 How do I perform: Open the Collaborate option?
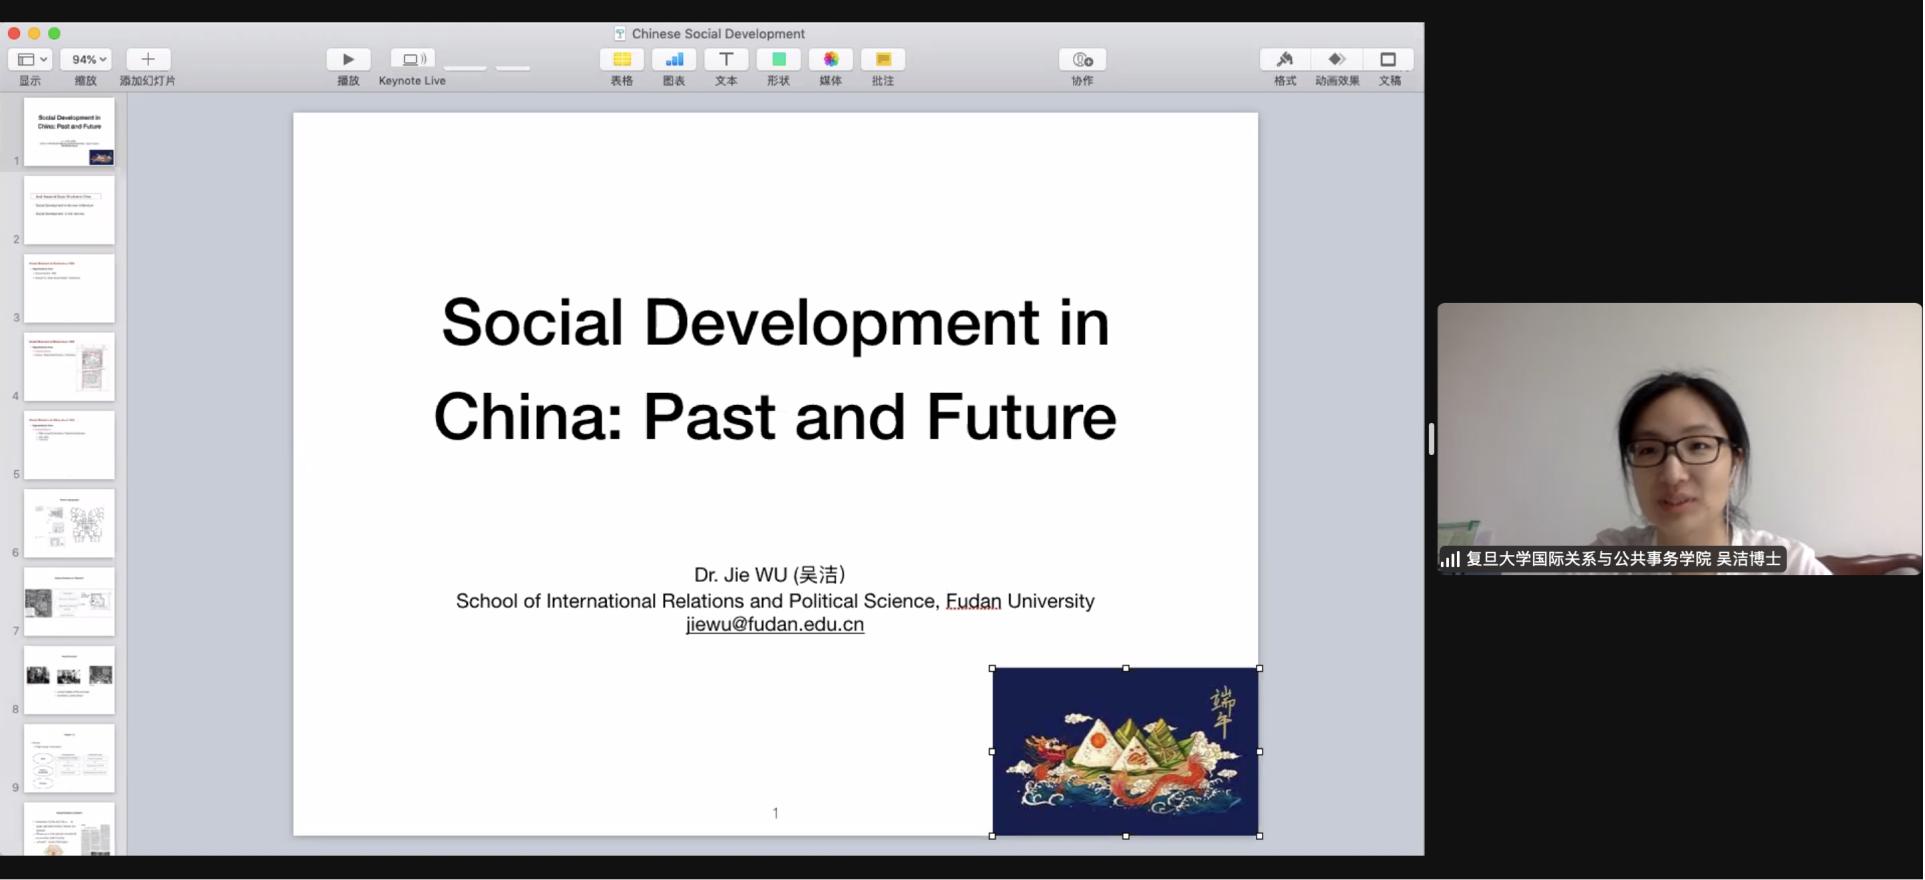coord(1082,60)
